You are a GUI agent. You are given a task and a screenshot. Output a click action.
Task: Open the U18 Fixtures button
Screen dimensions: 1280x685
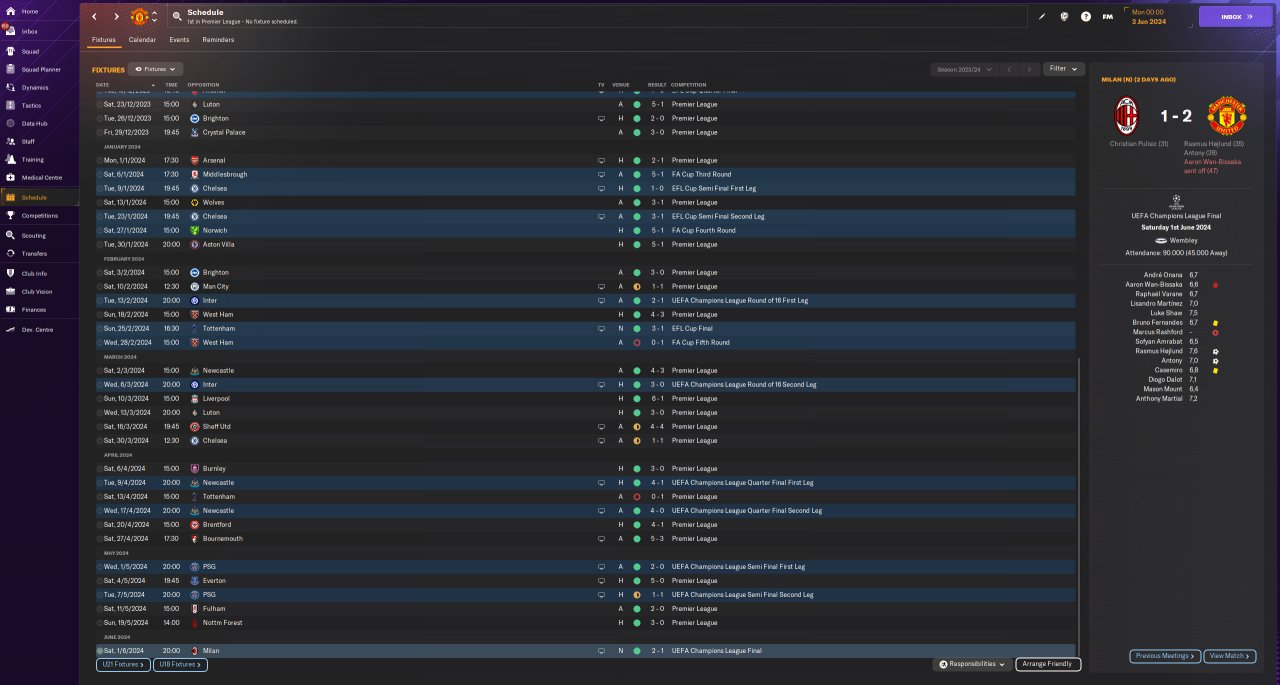180,664
